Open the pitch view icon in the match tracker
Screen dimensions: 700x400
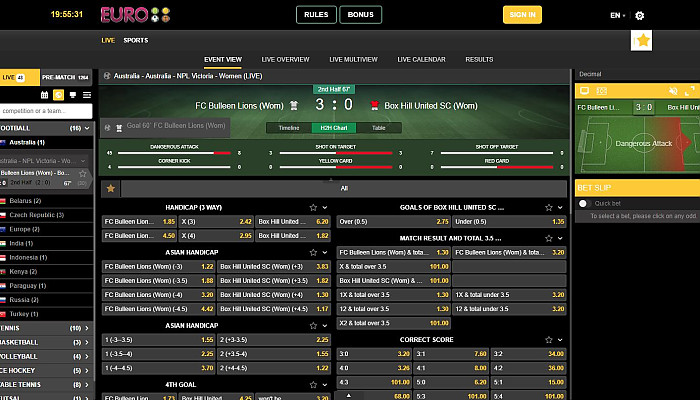tap(602, 91)
